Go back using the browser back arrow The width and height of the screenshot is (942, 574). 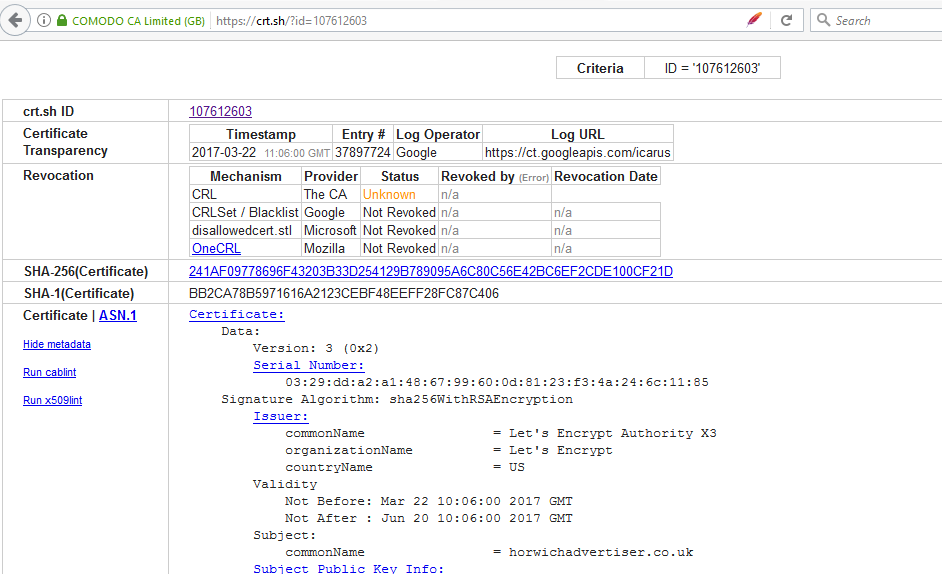(16, 20)
